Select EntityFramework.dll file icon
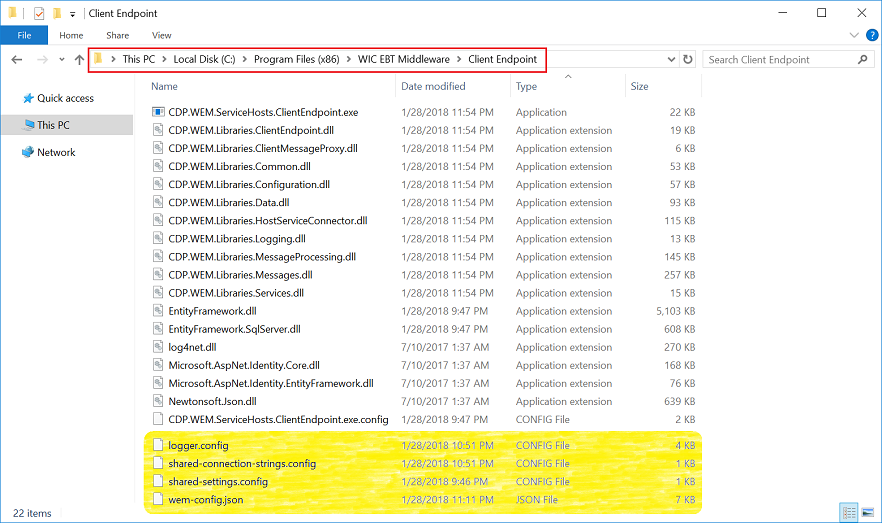Image resolution: width=882 pixels, height=523 pixels. point(158,310)
